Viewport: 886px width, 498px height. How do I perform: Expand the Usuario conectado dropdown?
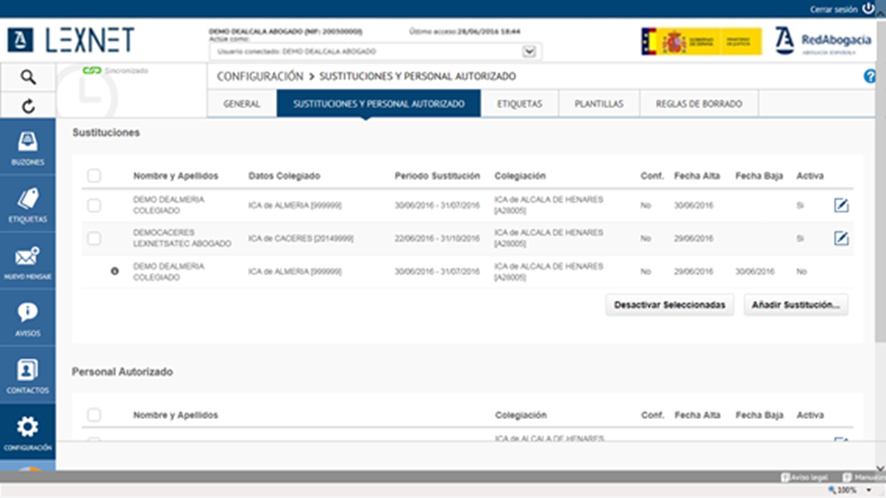(530, 51)
